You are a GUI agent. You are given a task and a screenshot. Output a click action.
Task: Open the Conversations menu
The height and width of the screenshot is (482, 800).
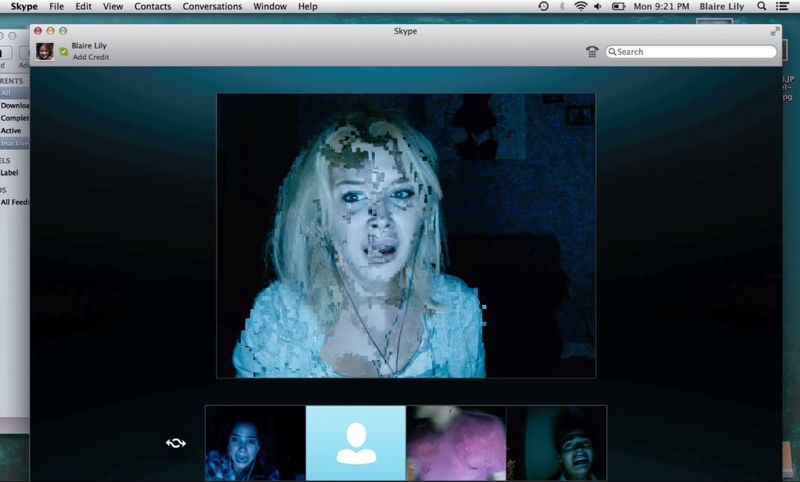212,7
